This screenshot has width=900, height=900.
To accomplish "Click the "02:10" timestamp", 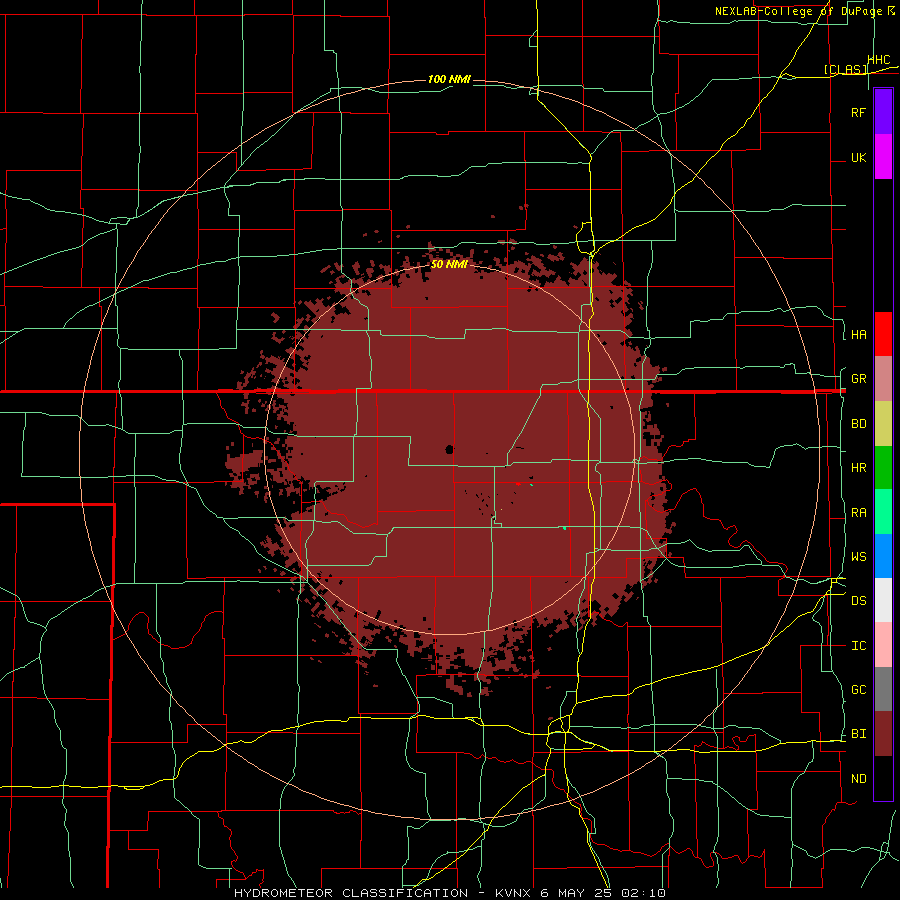I will (643, 893).
